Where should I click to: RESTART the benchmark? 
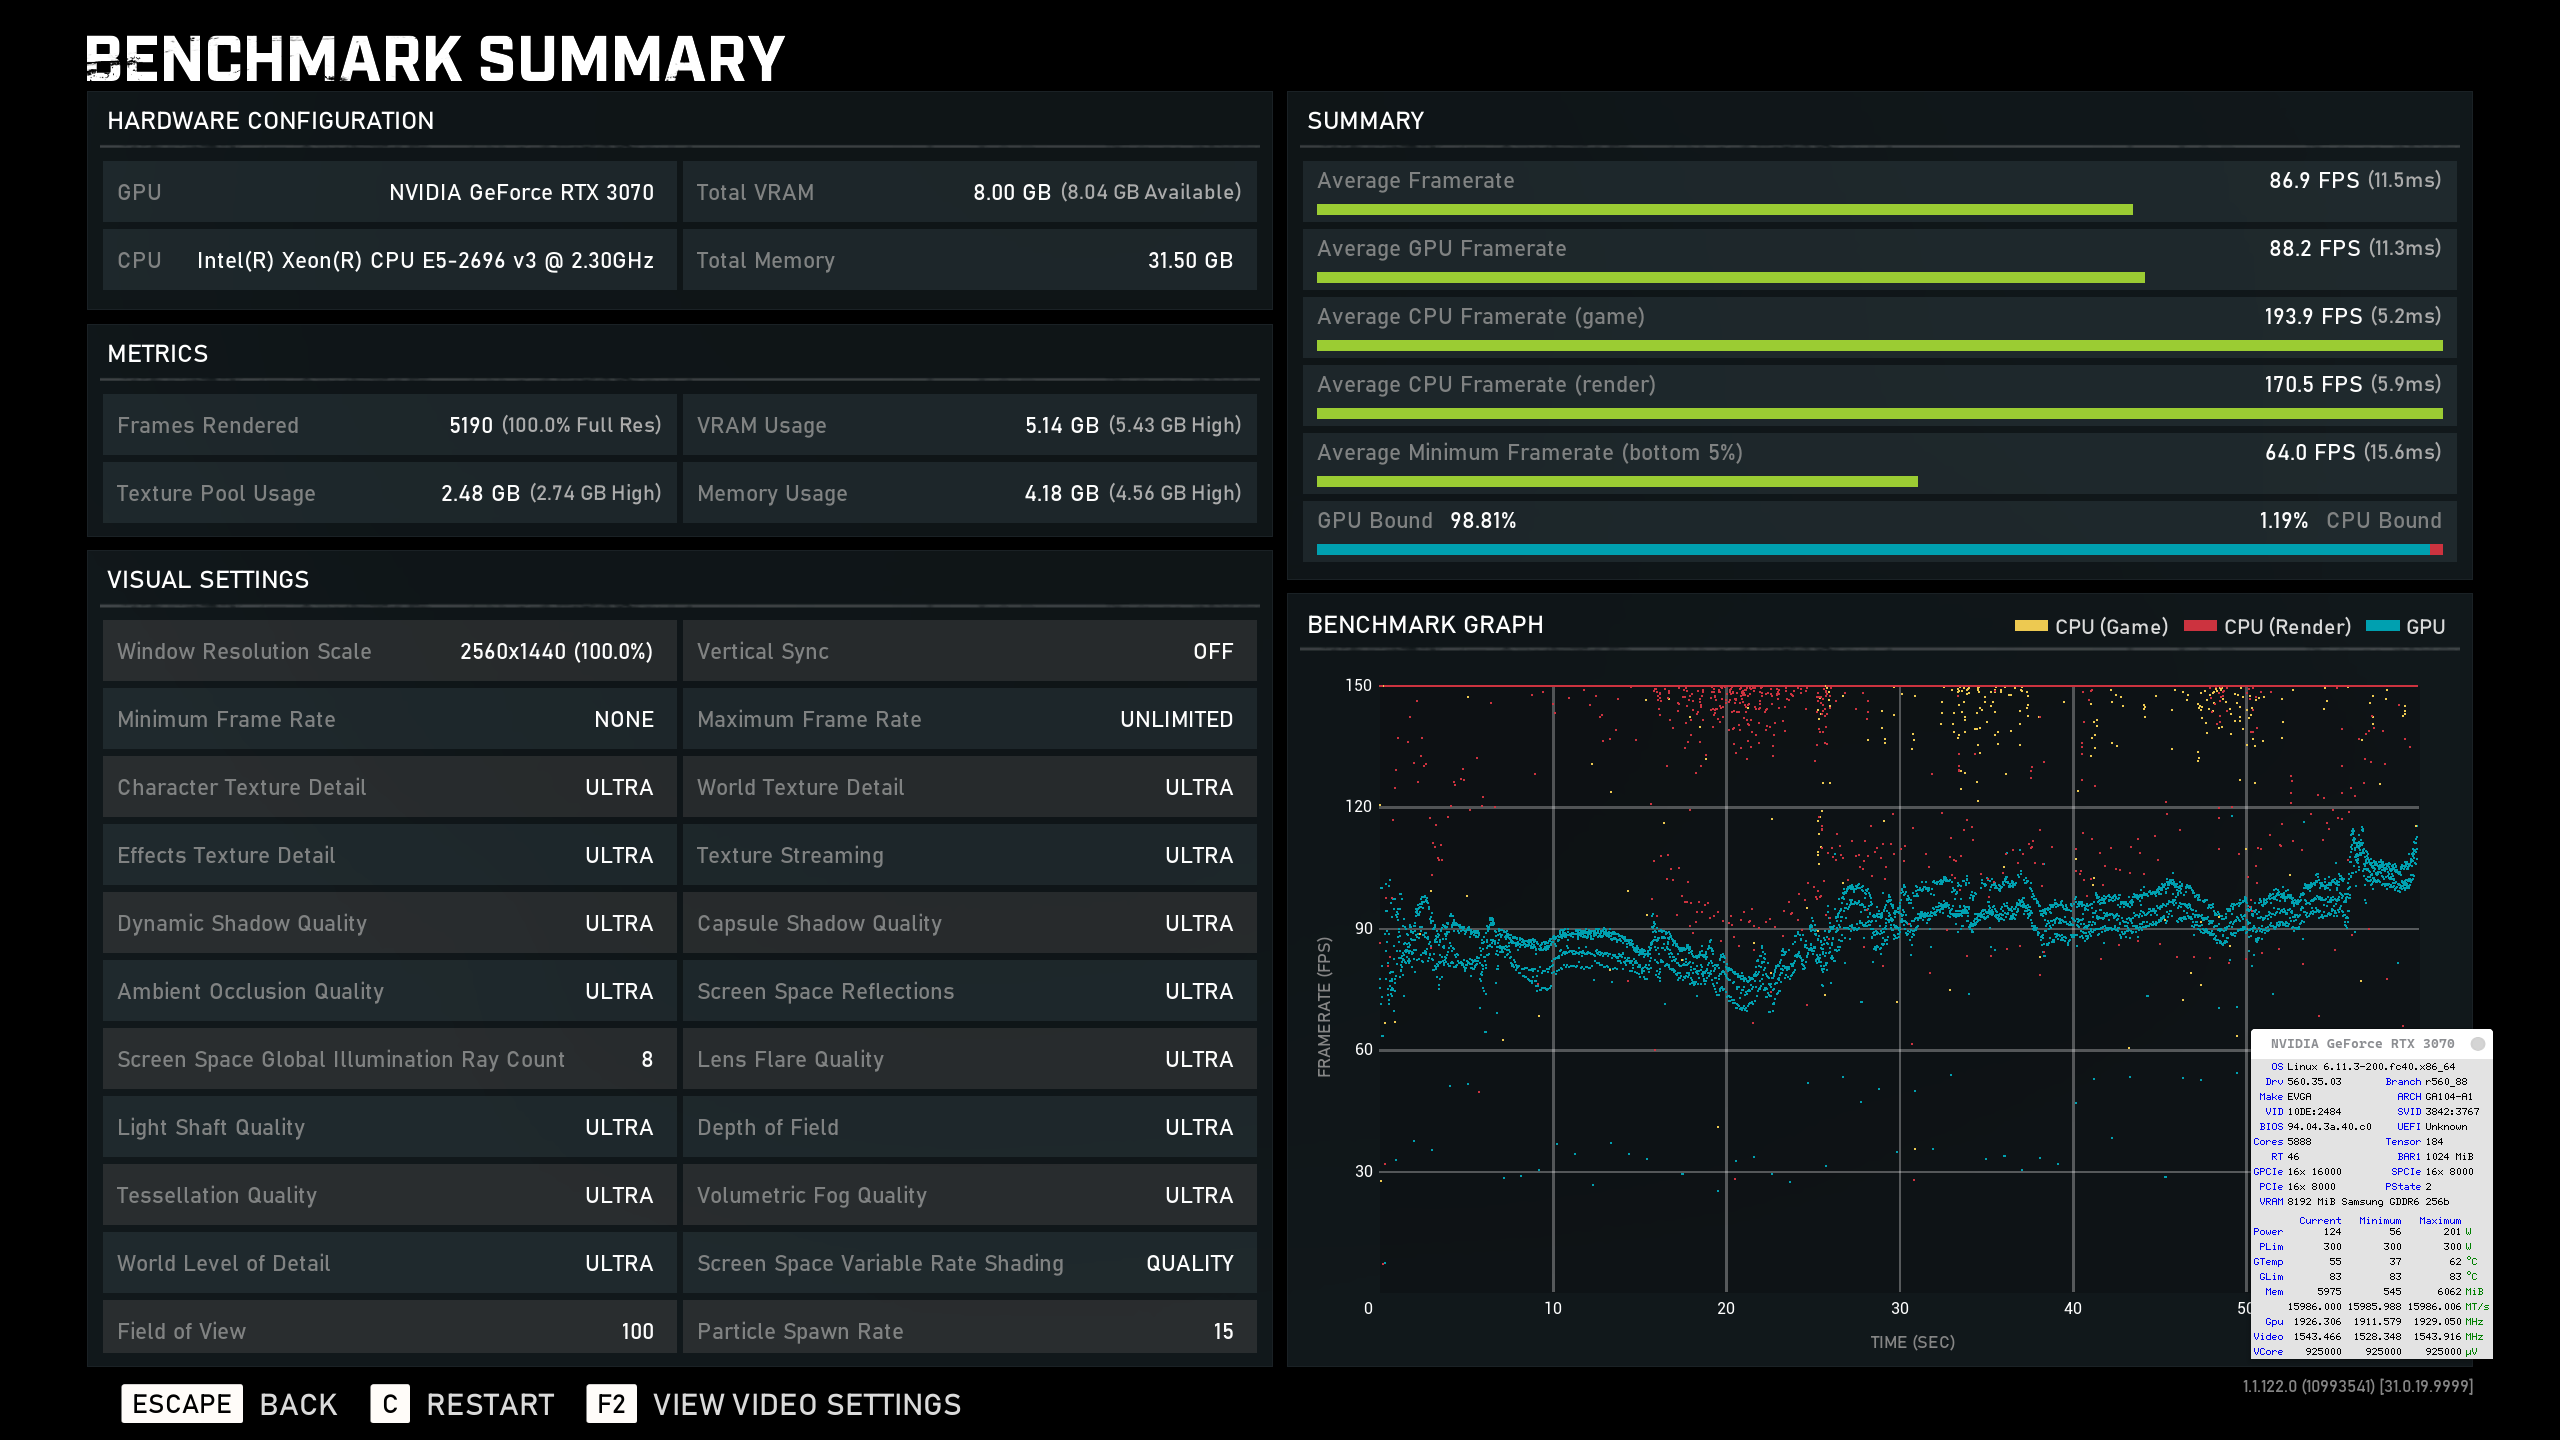(x=490, y=1404)
